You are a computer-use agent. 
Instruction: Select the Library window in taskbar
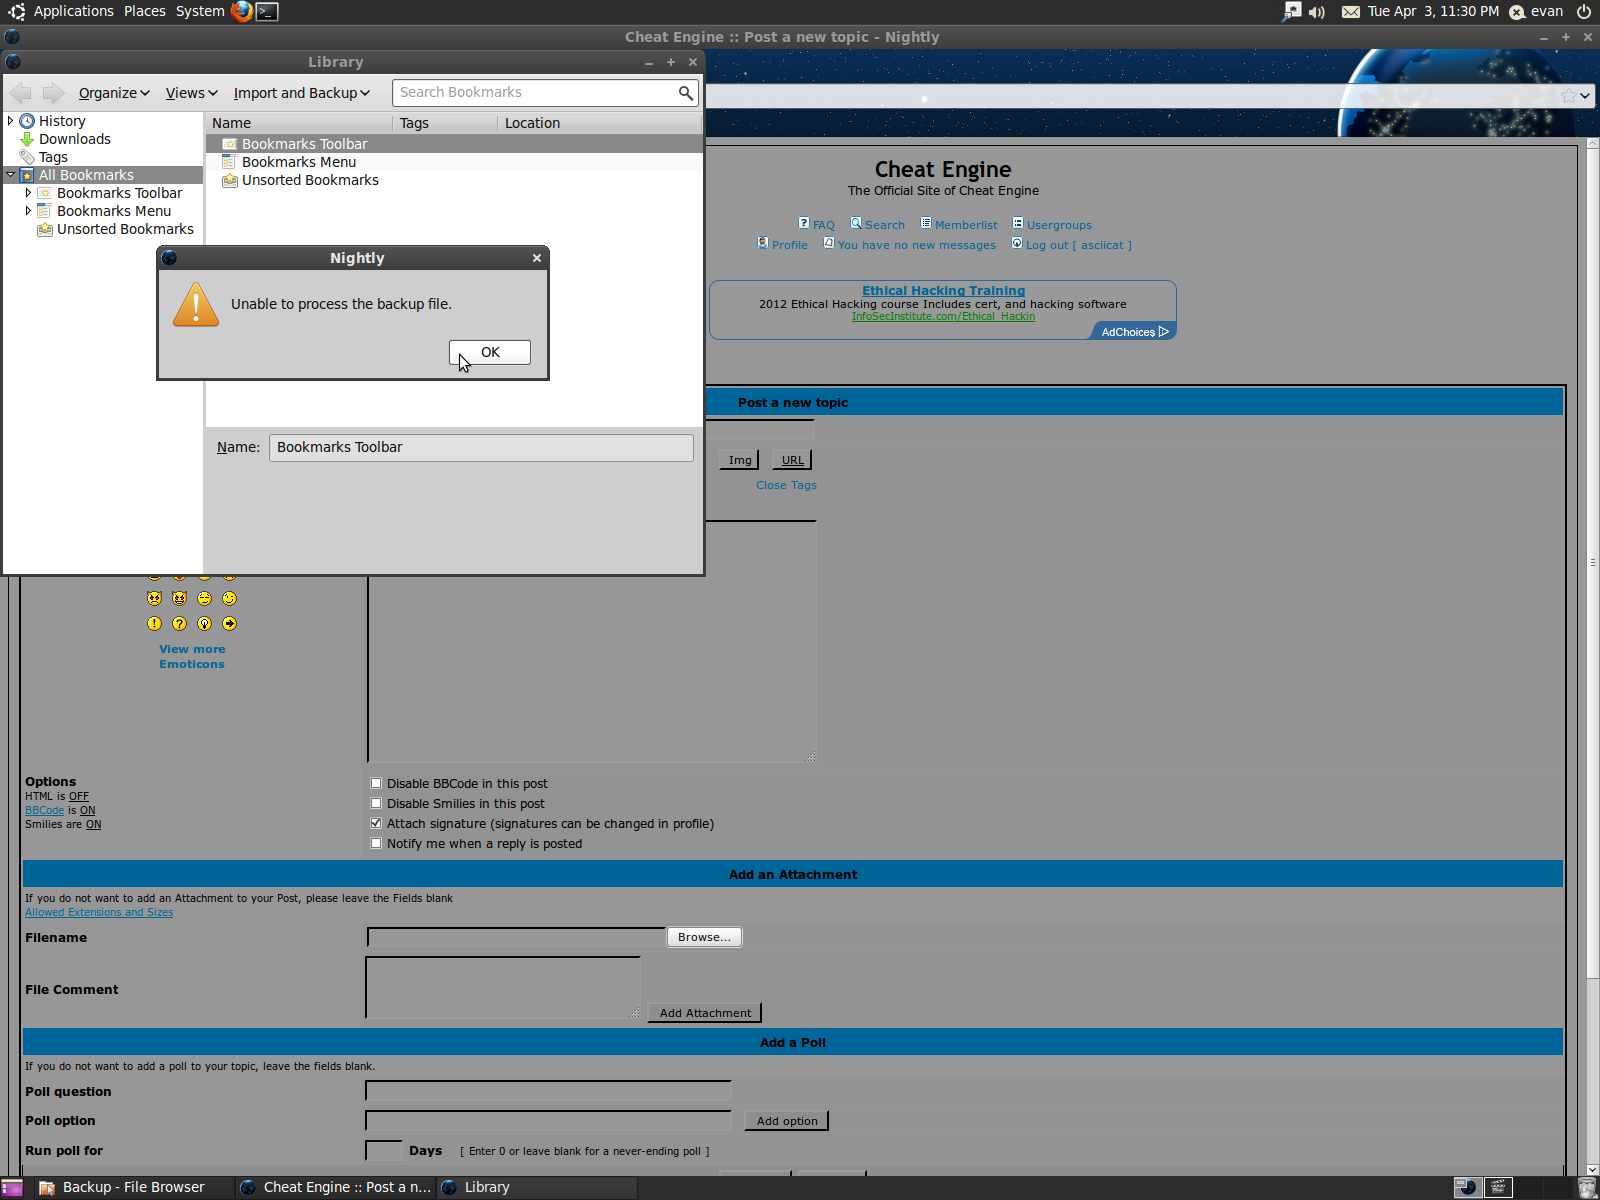pos(538,1187)
